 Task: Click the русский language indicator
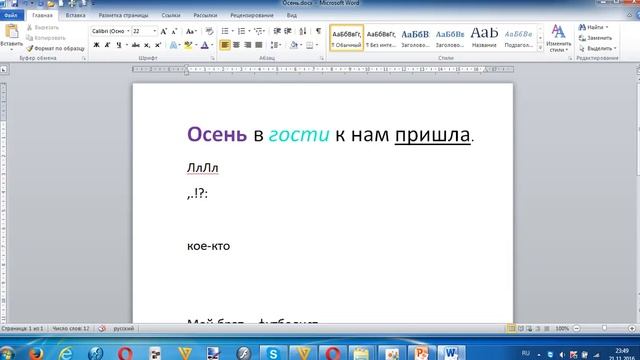[x=124, y=328]
